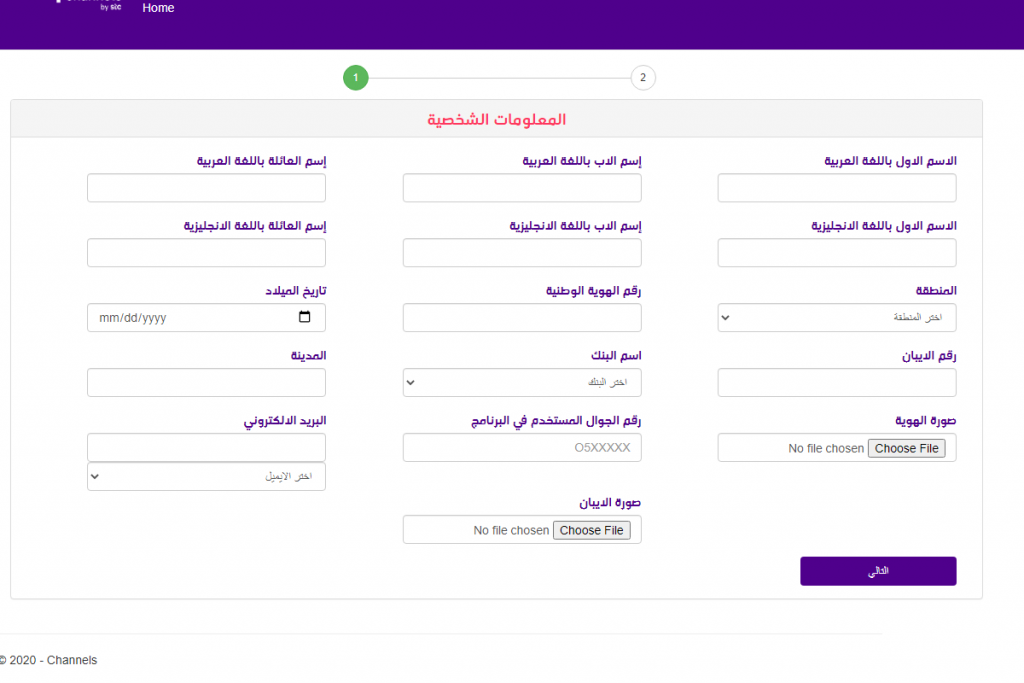Click the المدينة label text
The image size is (1024, 683).
pyautogui.click(x=308, y=355)
